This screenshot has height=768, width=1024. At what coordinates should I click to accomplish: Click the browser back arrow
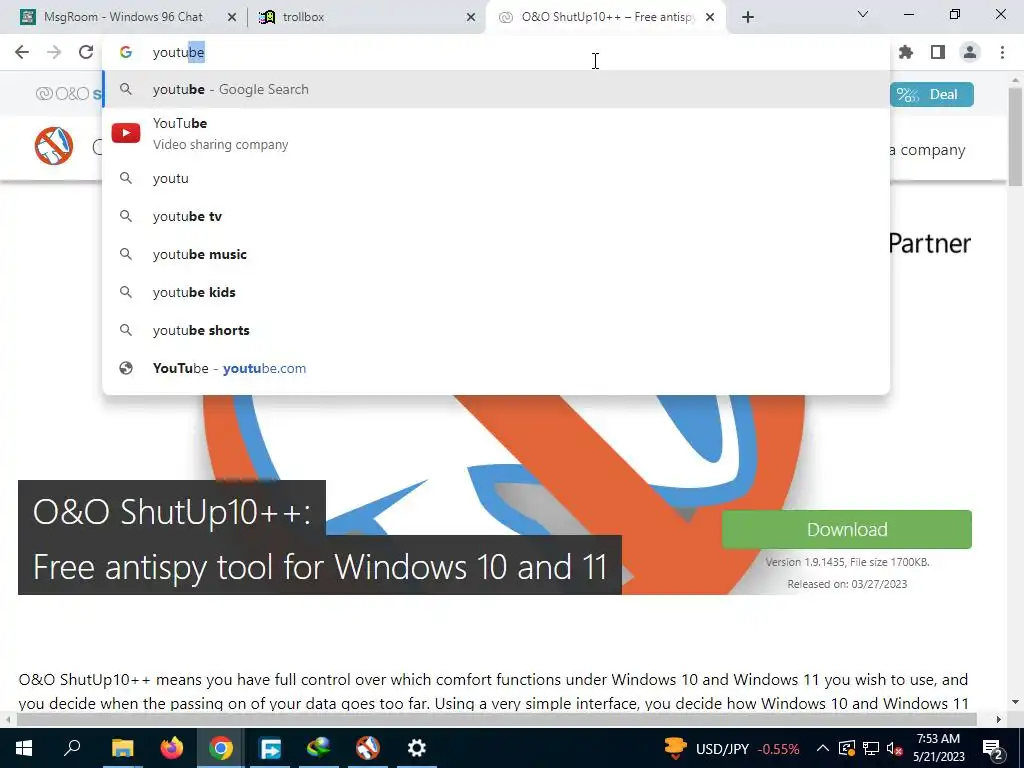click(x=22, y=52)
